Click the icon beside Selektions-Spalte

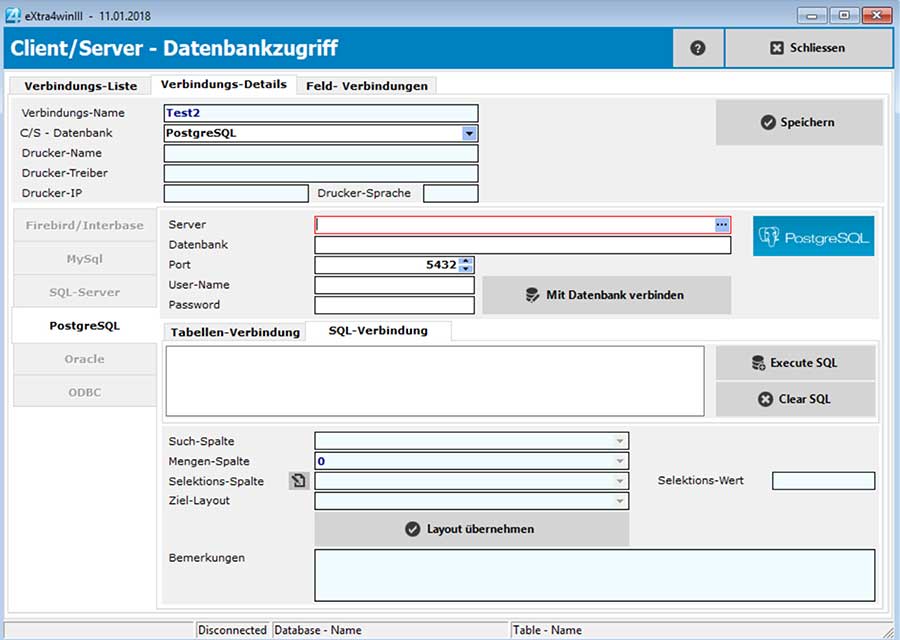[x=298, y=481]
